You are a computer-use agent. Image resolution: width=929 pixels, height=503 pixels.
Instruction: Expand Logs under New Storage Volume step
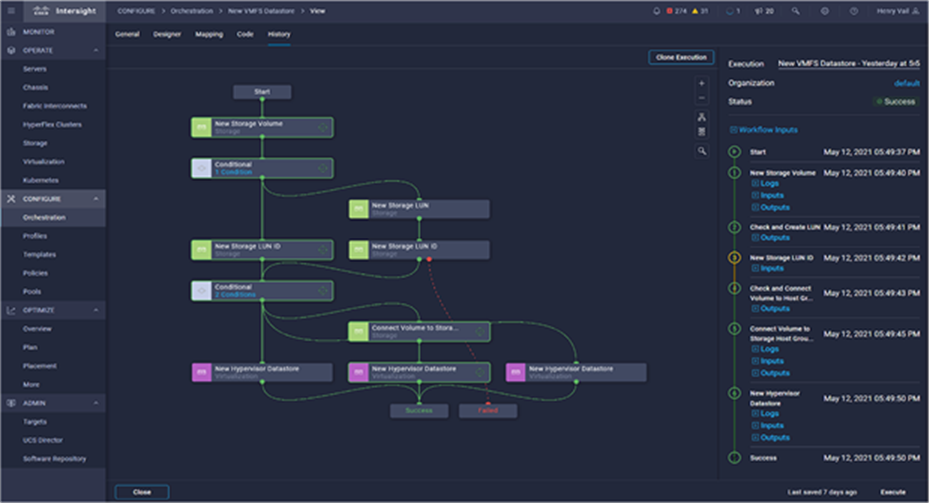(x=765, y=184)
